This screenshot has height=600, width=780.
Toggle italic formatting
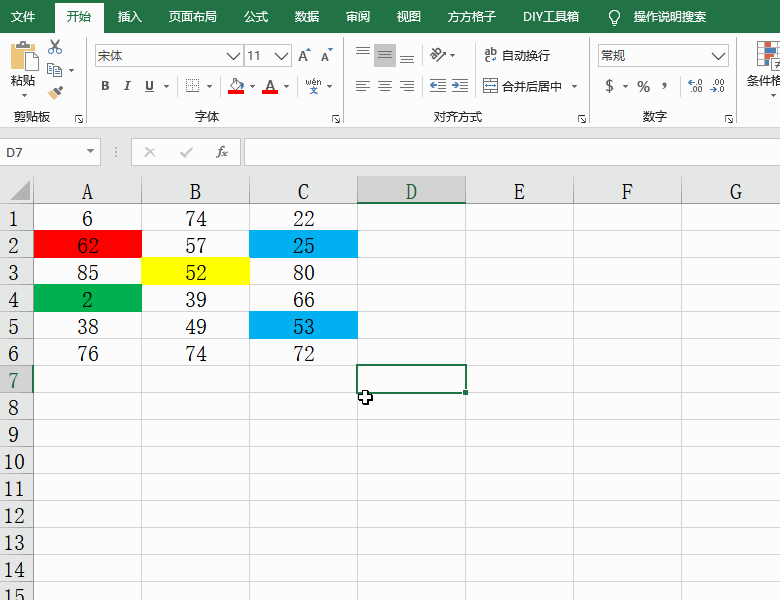[x=128, y=86]
